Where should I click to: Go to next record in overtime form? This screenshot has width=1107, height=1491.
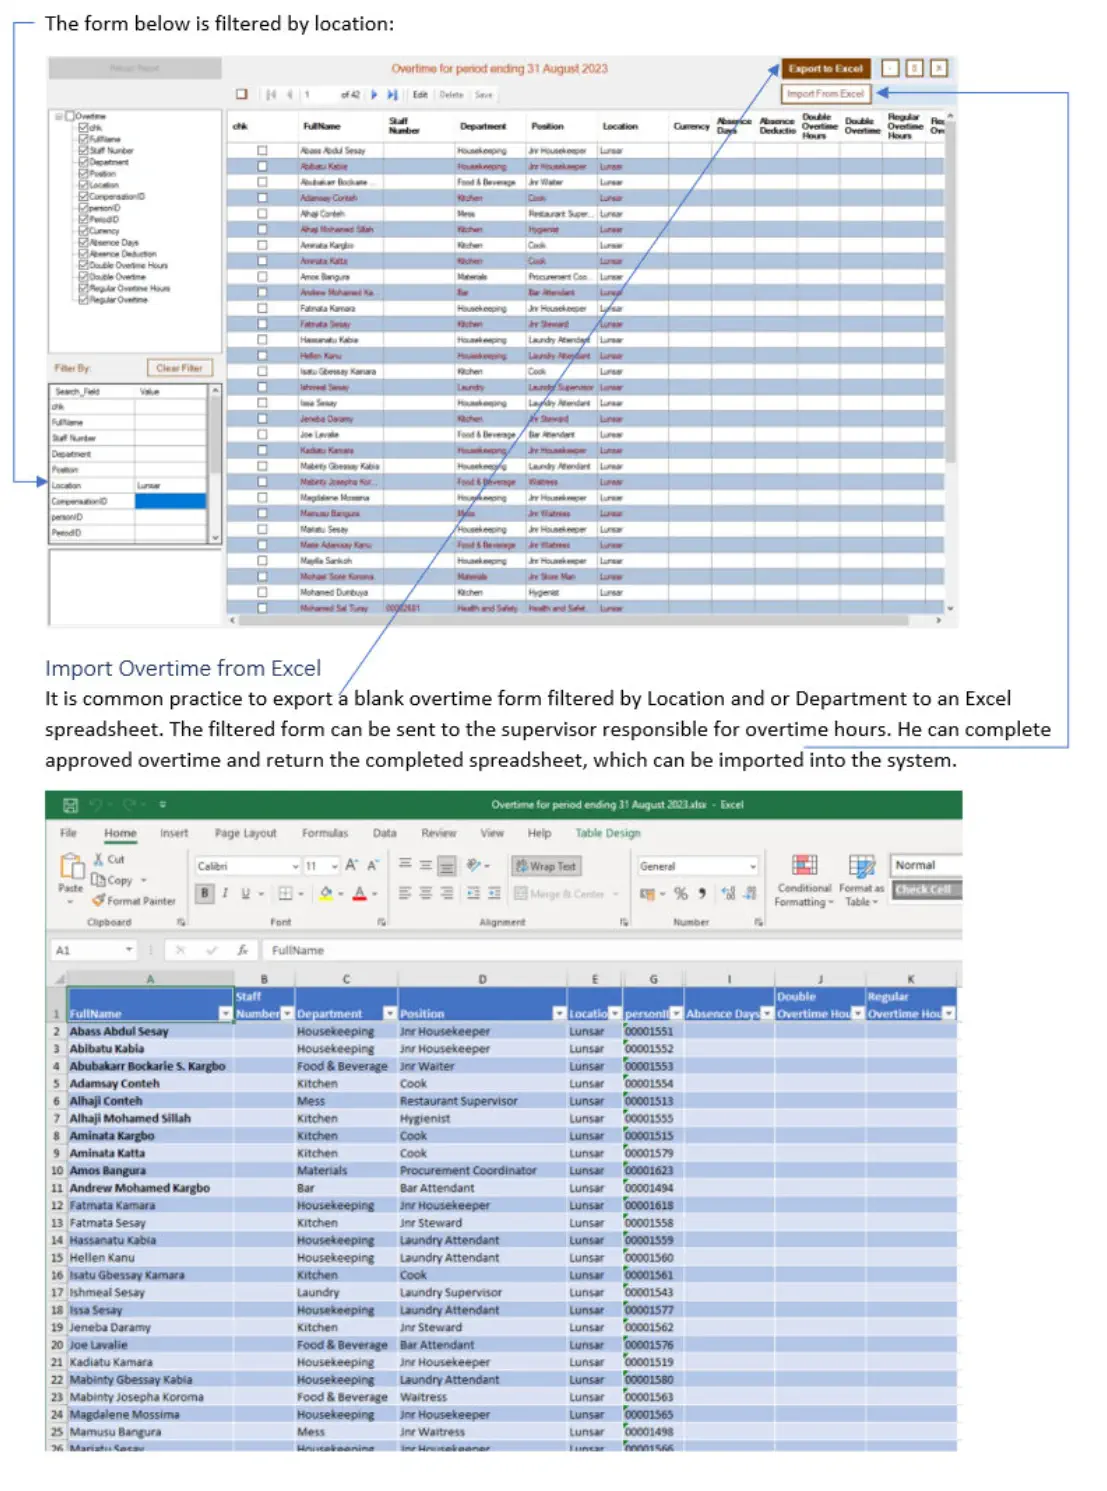coord(375,95)
